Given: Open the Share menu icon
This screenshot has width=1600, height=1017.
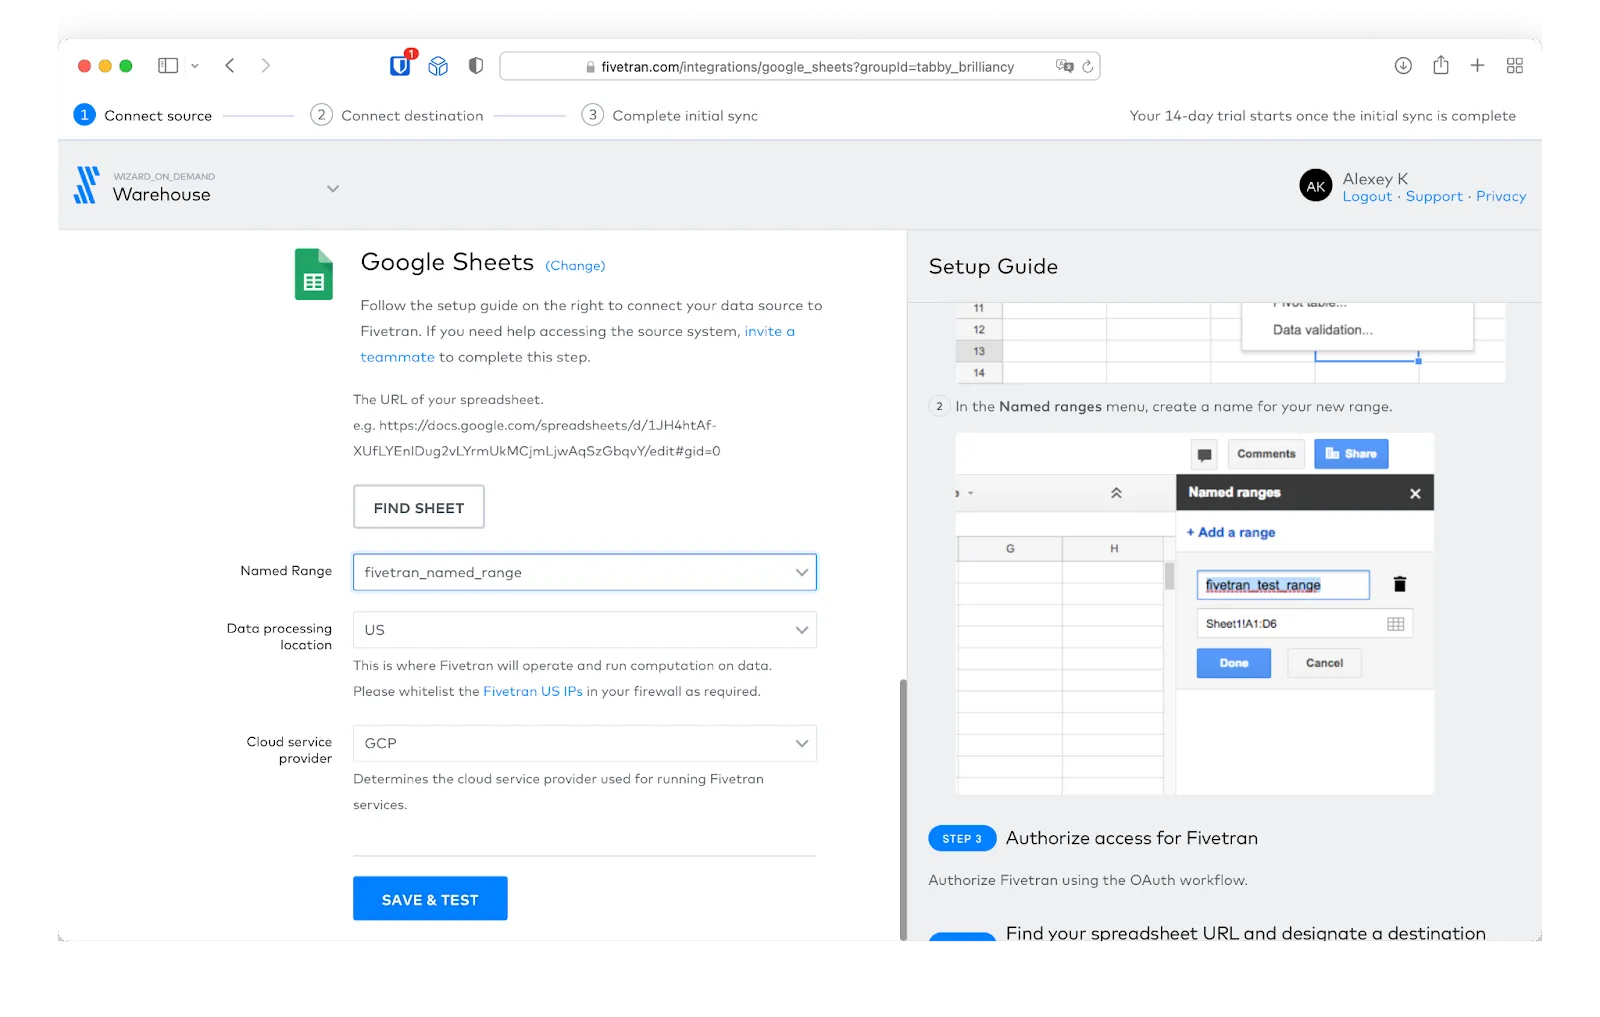Looking at the screenshot, I should click(x=1441, y=65).
